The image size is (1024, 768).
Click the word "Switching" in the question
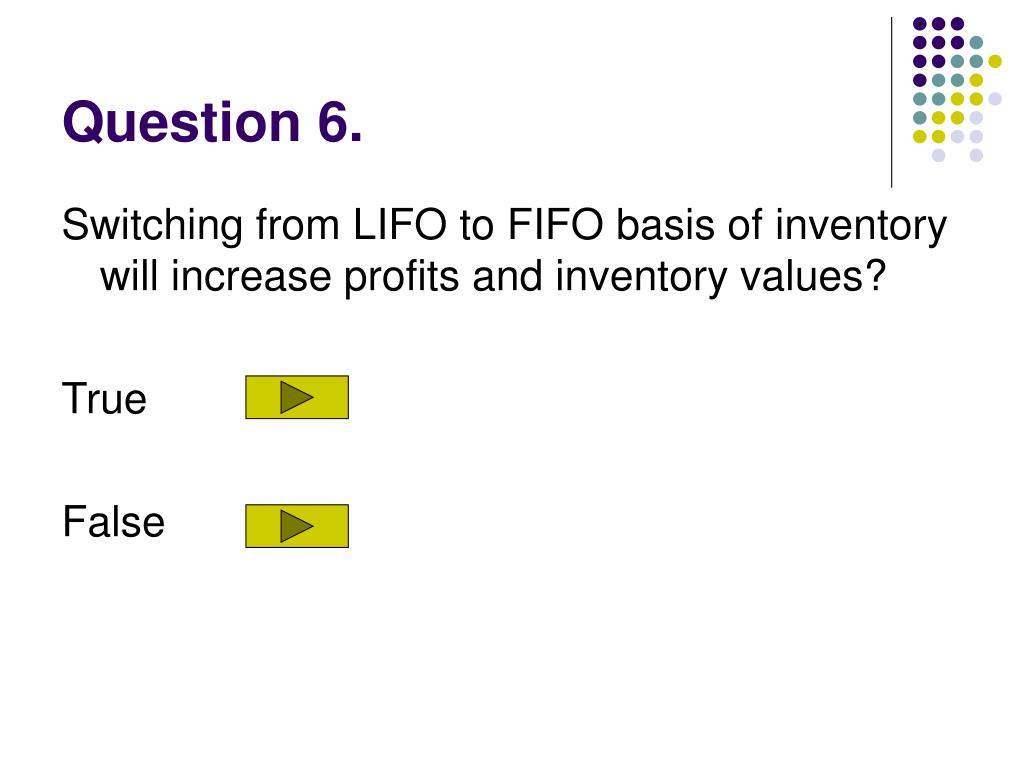point(152,227)
